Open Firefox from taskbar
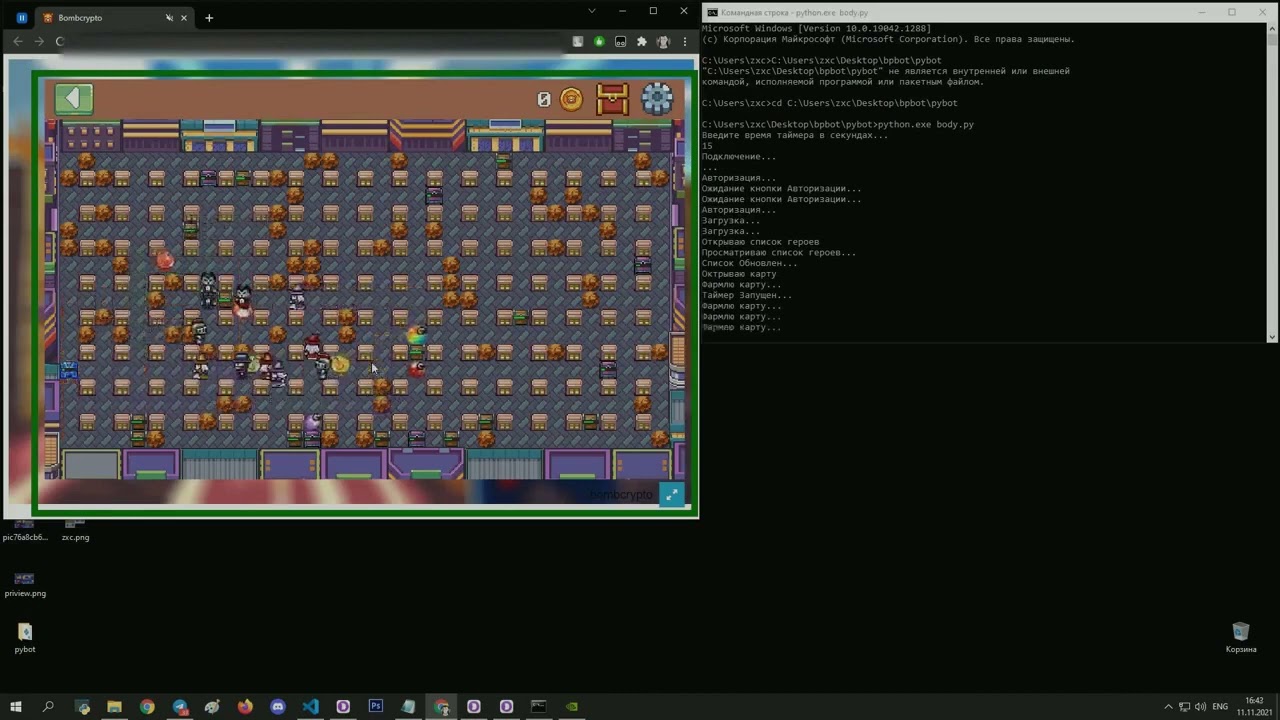This screenshot has height=720, width=1280. [x=245, y=706]
